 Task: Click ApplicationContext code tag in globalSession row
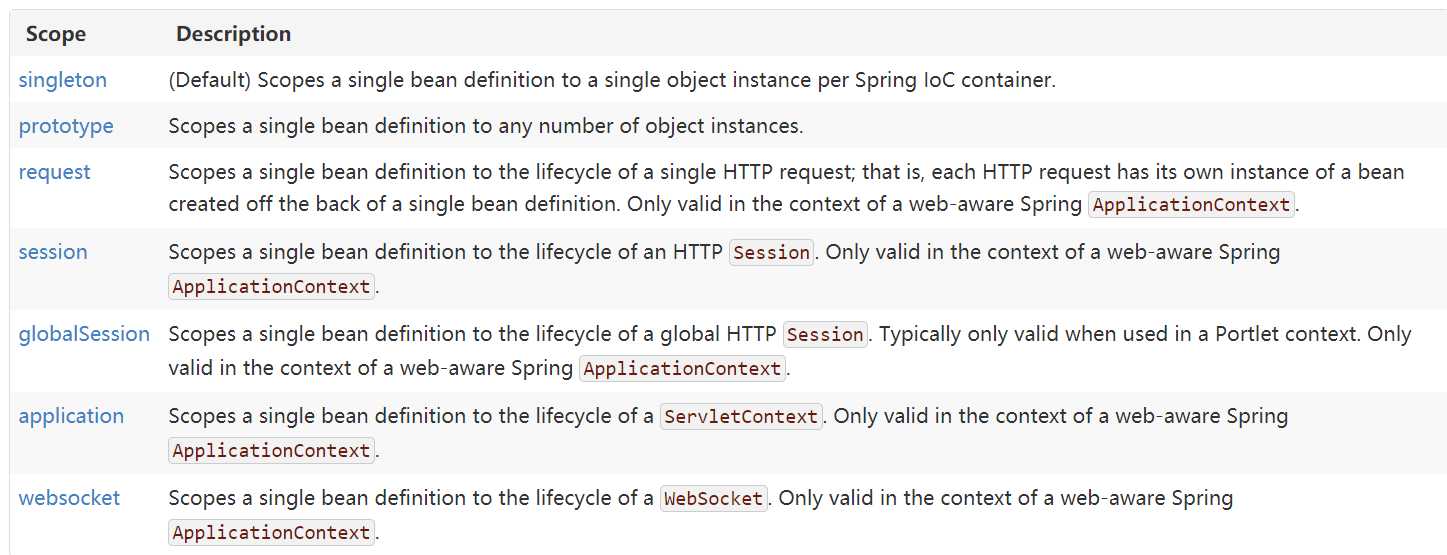683,369
